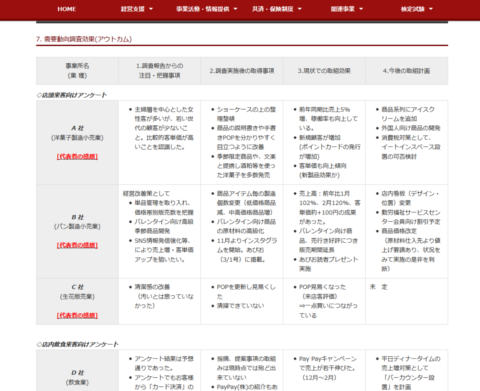Click the 未定 cell for C社
Screen dimensions: 480x391
[378, 287]
